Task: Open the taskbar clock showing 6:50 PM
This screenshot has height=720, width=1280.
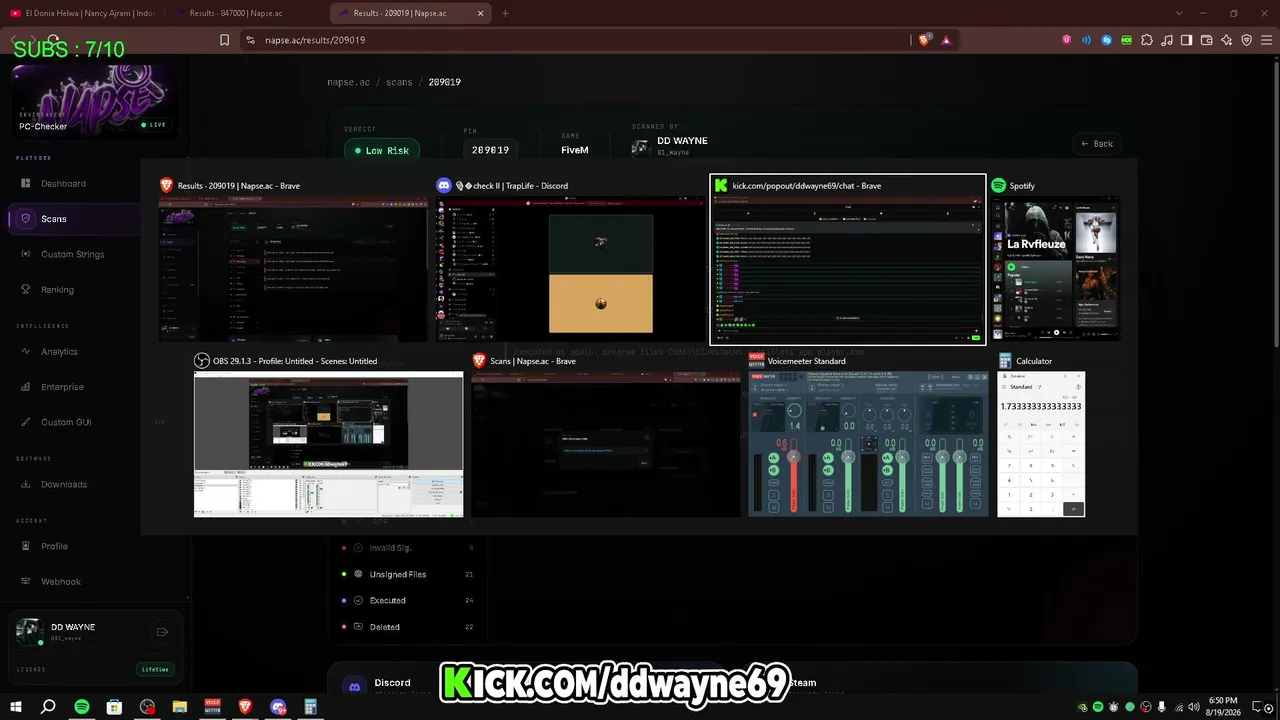Action: point(1223,707)
